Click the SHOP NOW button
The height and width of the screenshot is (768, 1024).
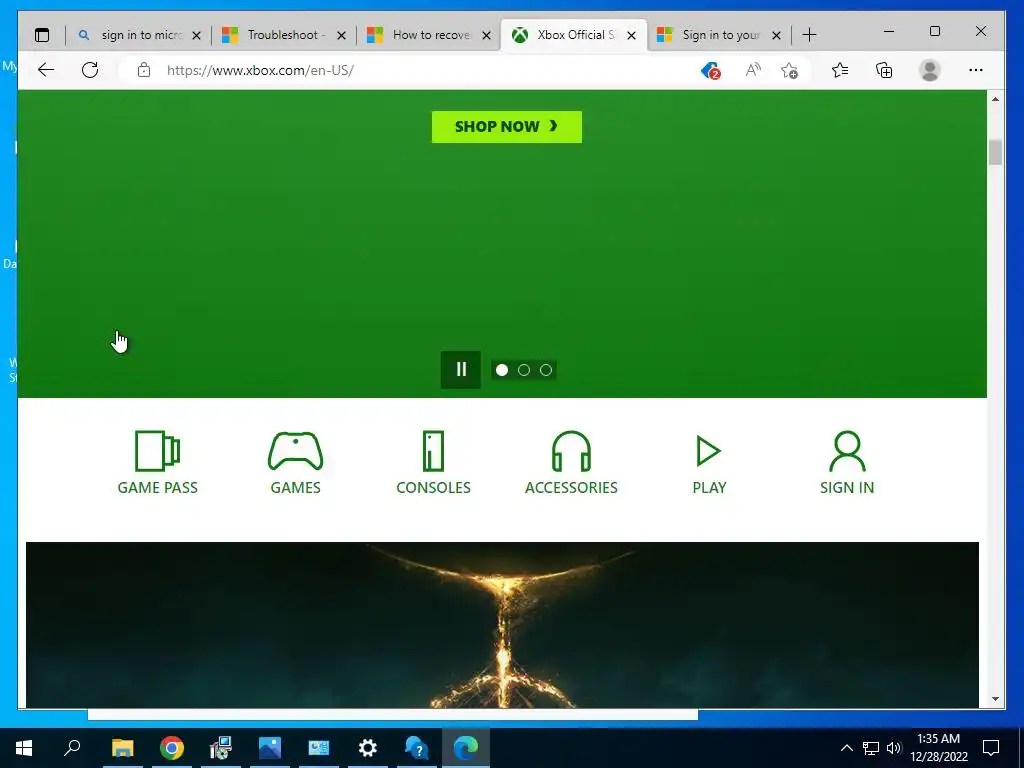point(507,127)
